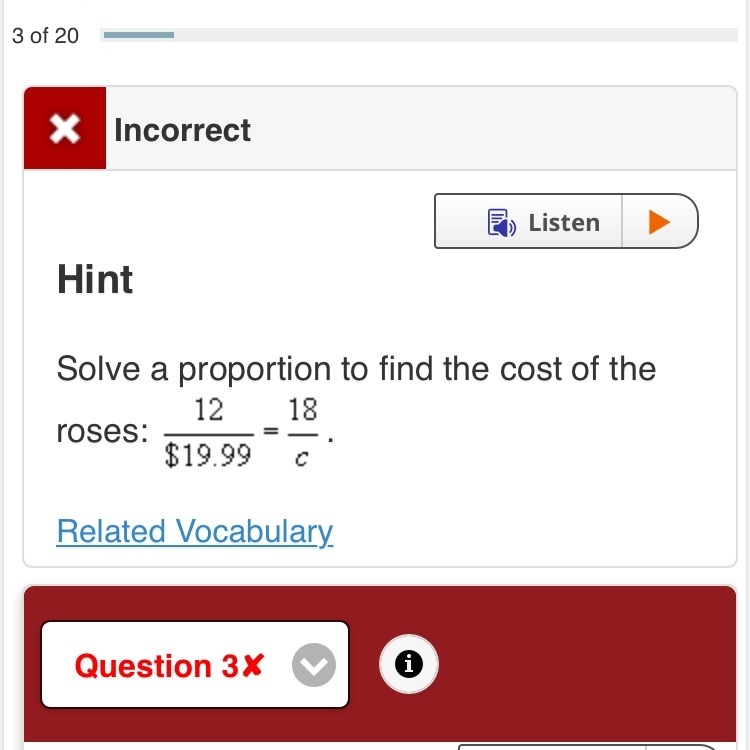This screenshot has height=750, width=750.
Task: Click the white X Incorrect icon
Action: click(65, 128)
